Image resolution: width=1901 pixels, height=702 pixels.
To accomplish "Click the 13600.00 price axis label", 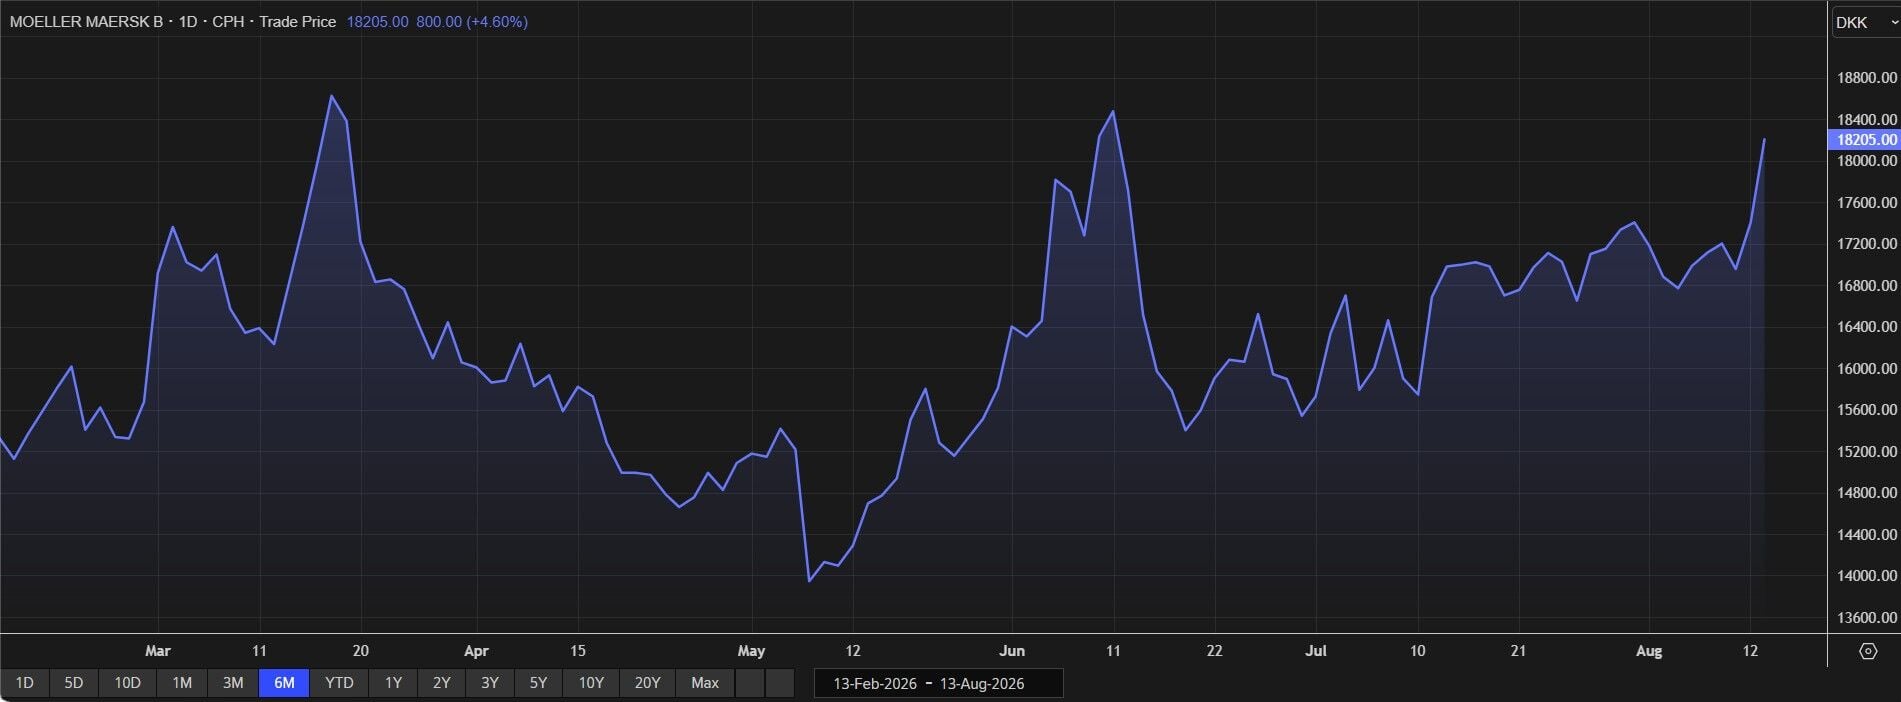I will [x=1866, y=618].
